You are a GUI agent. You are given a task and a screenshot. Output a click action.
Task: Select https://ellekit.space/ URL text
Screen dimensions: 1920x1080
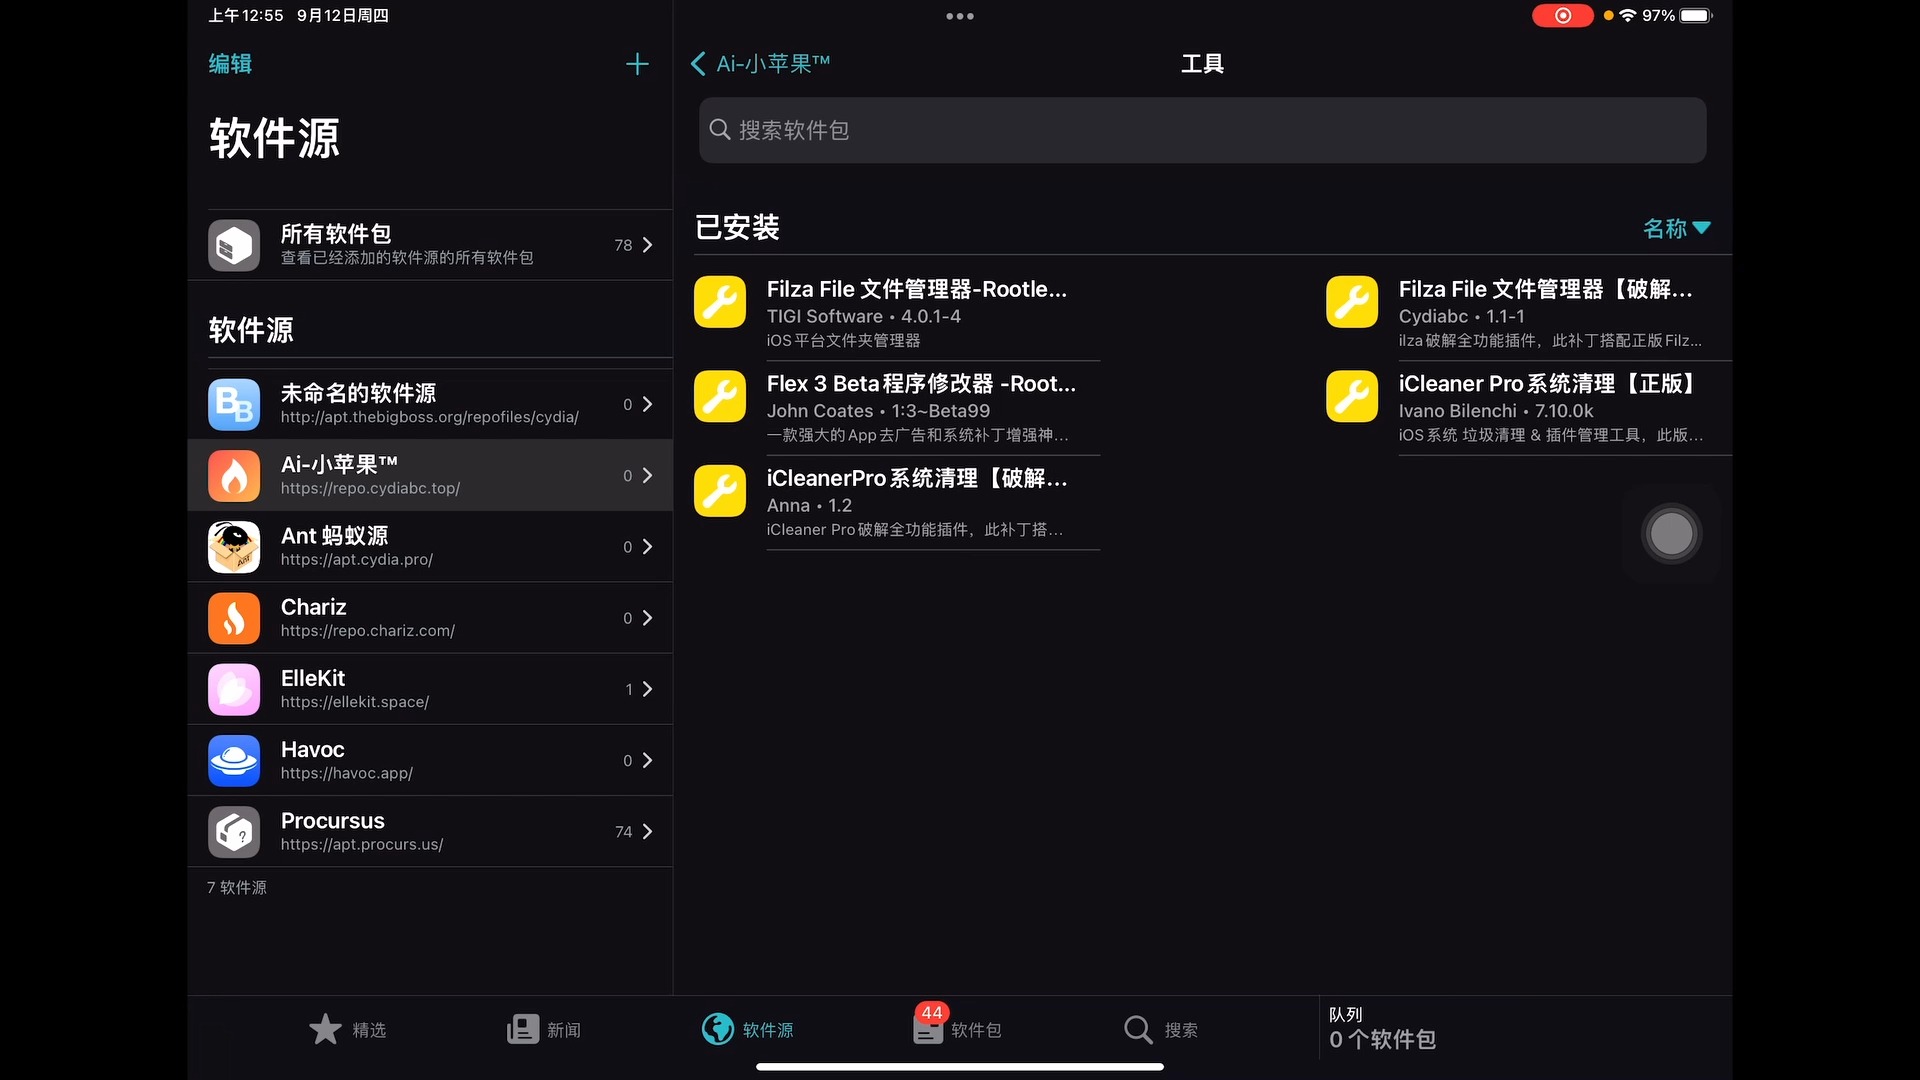point(355,702)
